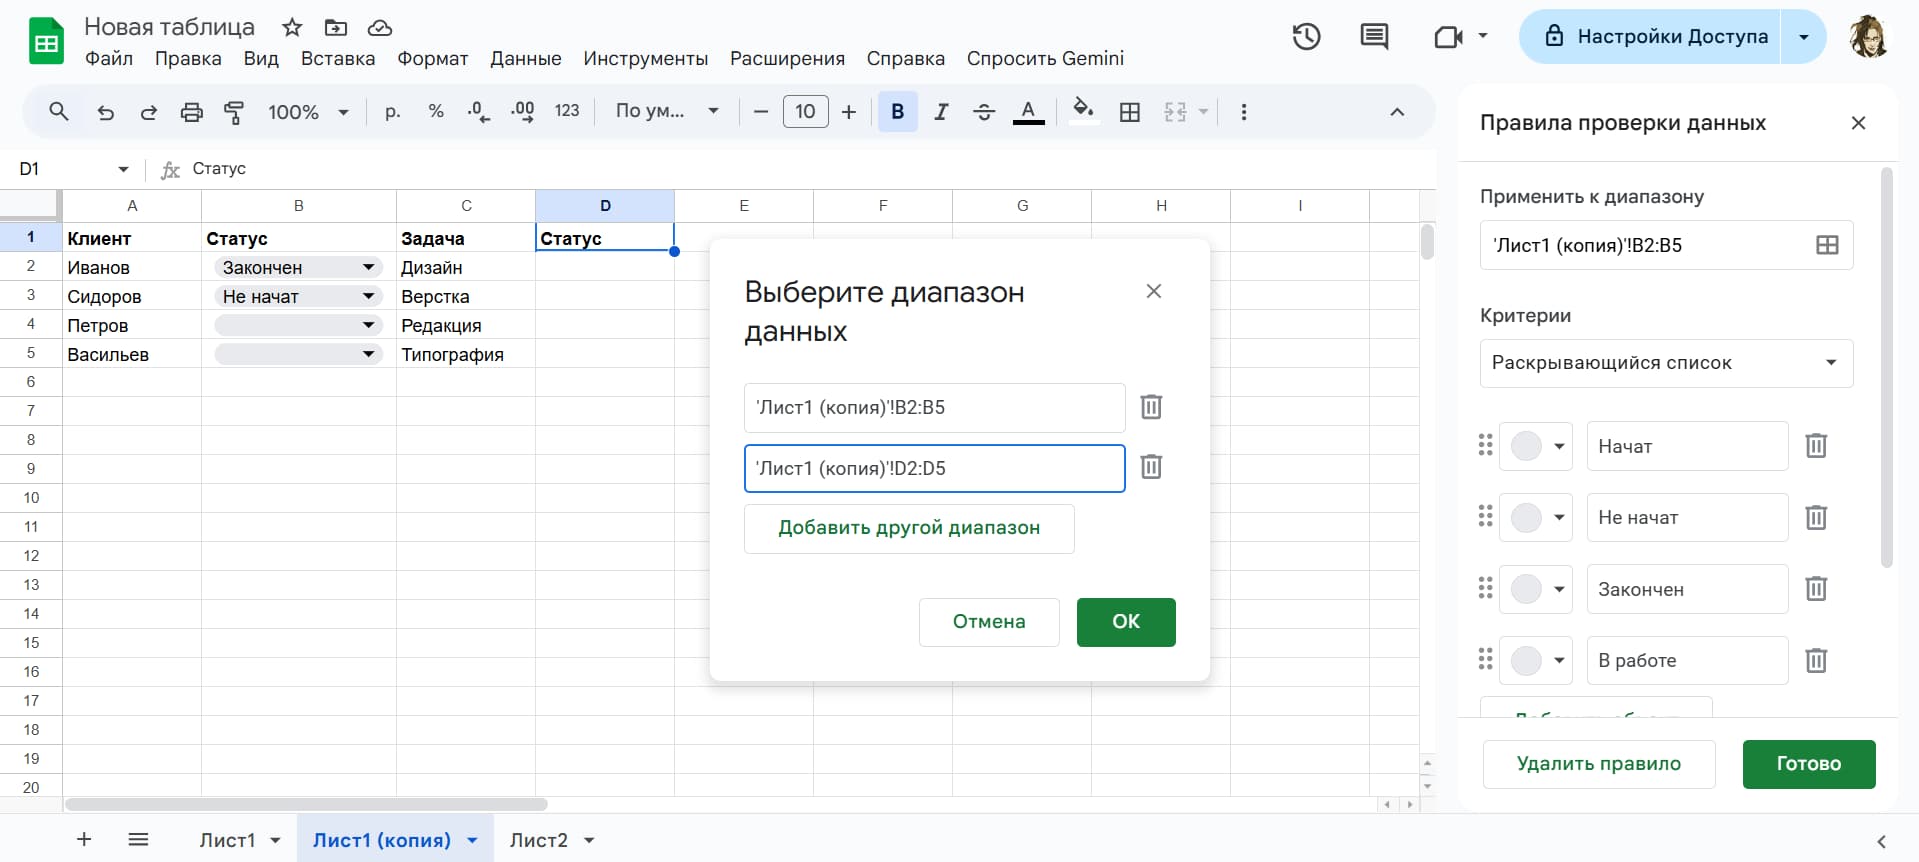
Task: Open the status dropdown for Петров
Action: (x=368, y=325)
